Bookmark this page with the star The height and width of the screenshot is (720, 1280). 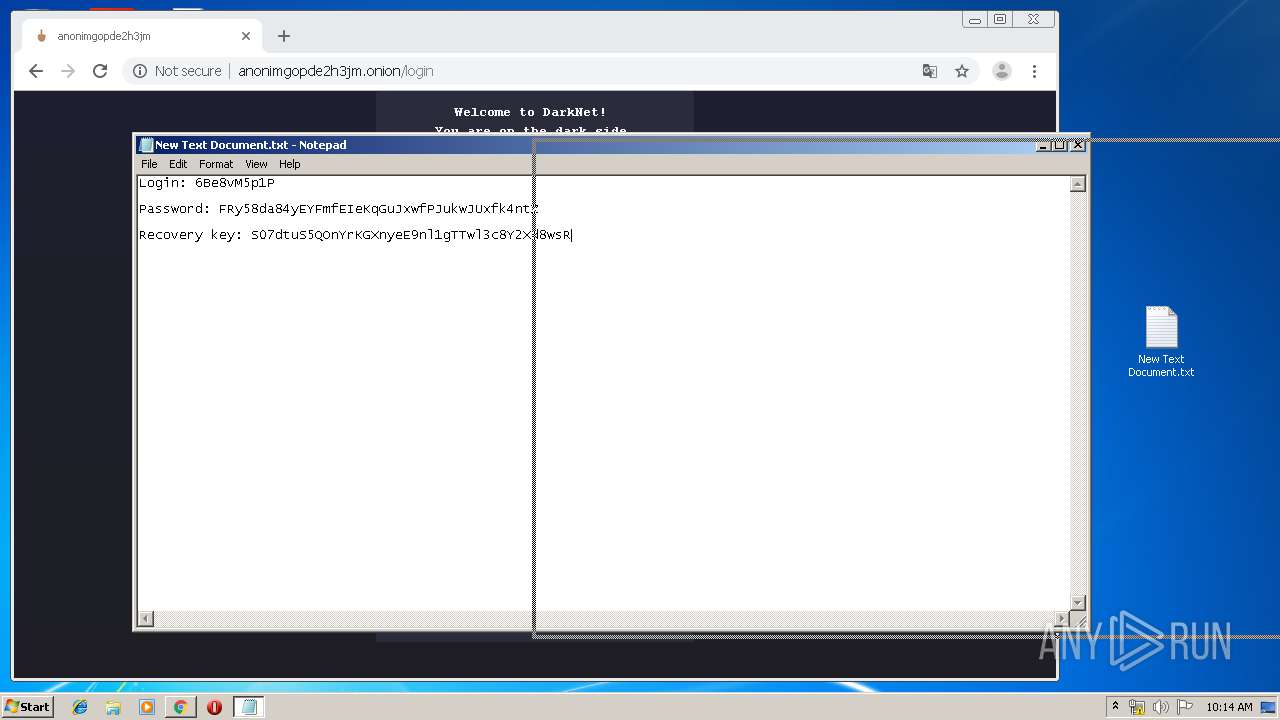[962, 71]
